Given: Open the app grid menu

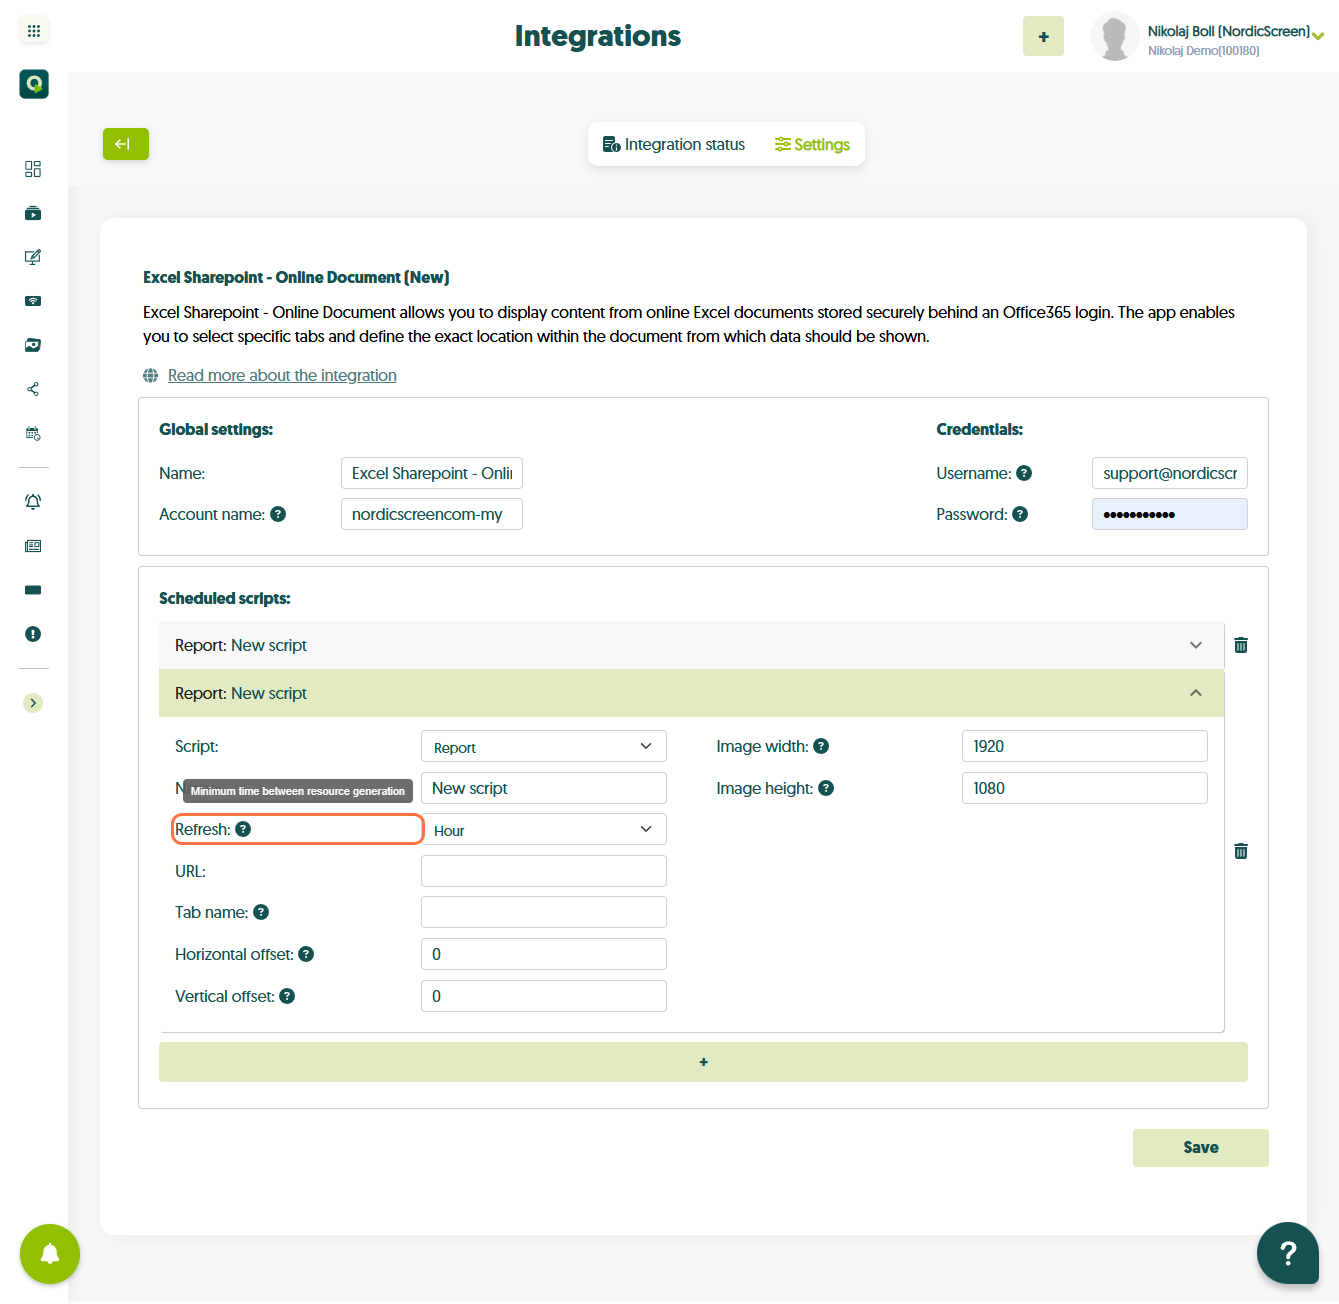Looking at the screenshot, I should pos(34,31).
